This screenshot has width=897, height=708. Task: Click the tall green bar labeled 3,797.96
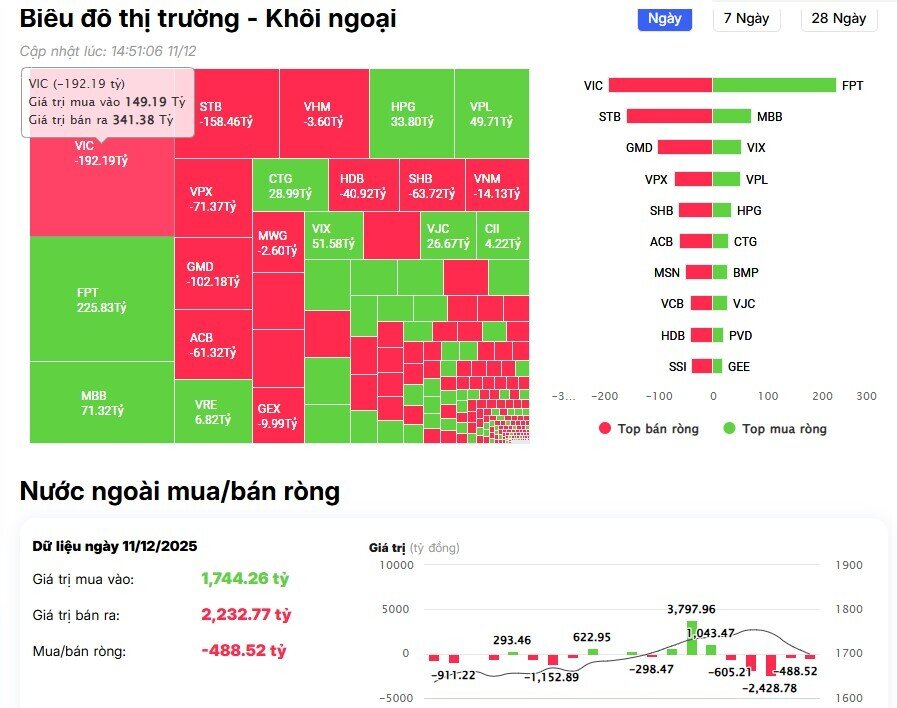691,636
